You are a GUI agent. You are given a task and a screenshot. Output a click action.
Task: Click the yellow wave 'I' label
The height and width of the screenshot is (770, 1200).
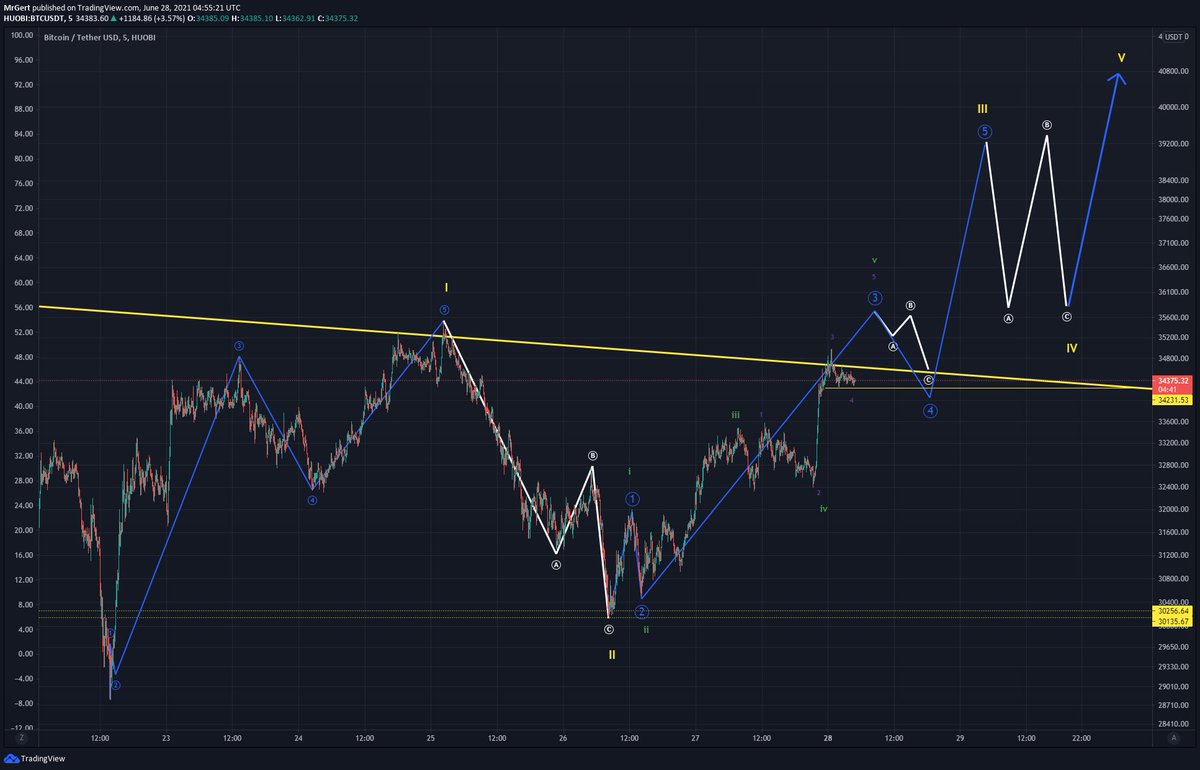click(445, 287)
